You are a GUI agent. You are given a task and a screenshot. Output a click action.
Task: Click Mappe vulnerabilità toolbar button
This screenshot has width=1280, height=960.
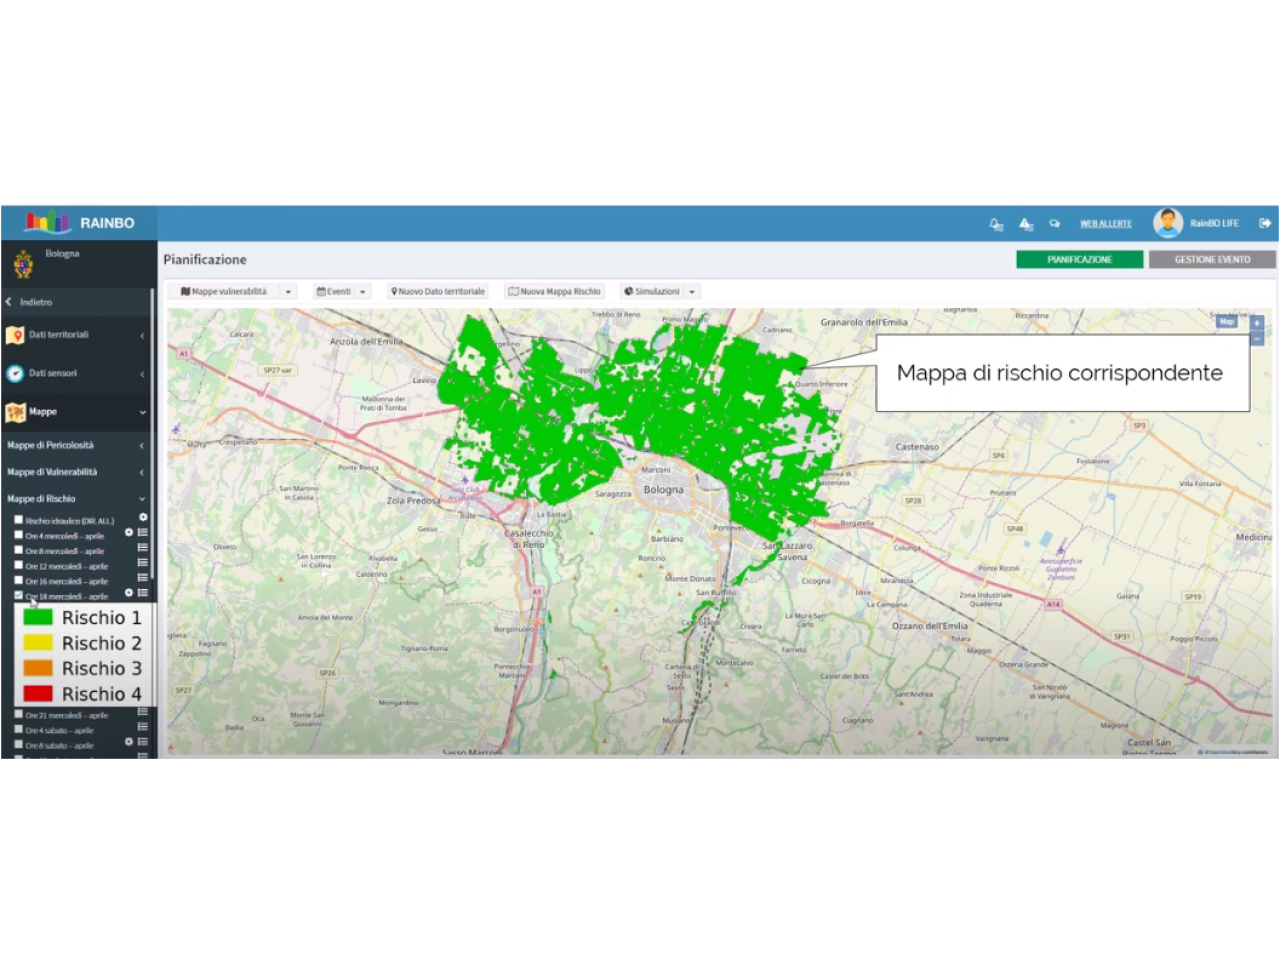point(224,292)
